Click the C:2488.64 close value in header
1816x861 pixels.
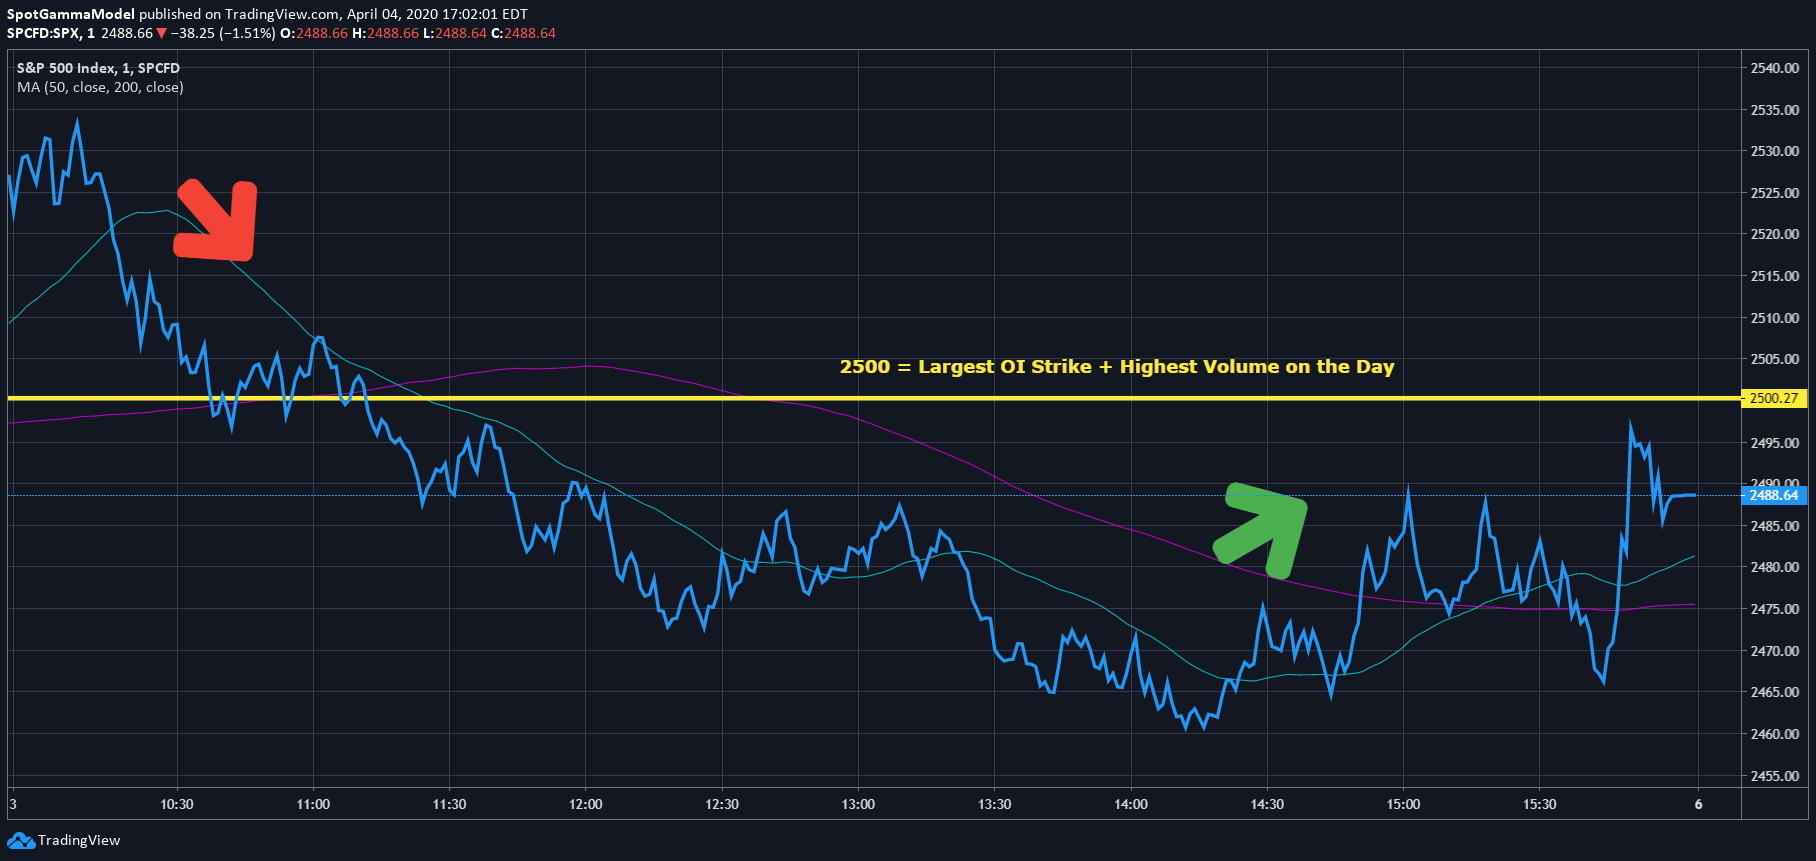523,33
